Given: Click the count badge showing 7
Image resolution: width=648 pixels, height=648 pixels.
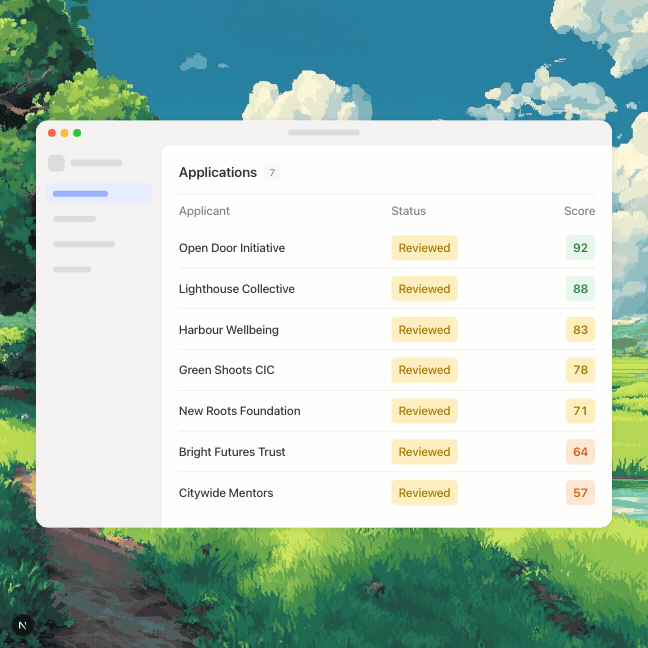Looking at the screenshot, I should [272, 172].
